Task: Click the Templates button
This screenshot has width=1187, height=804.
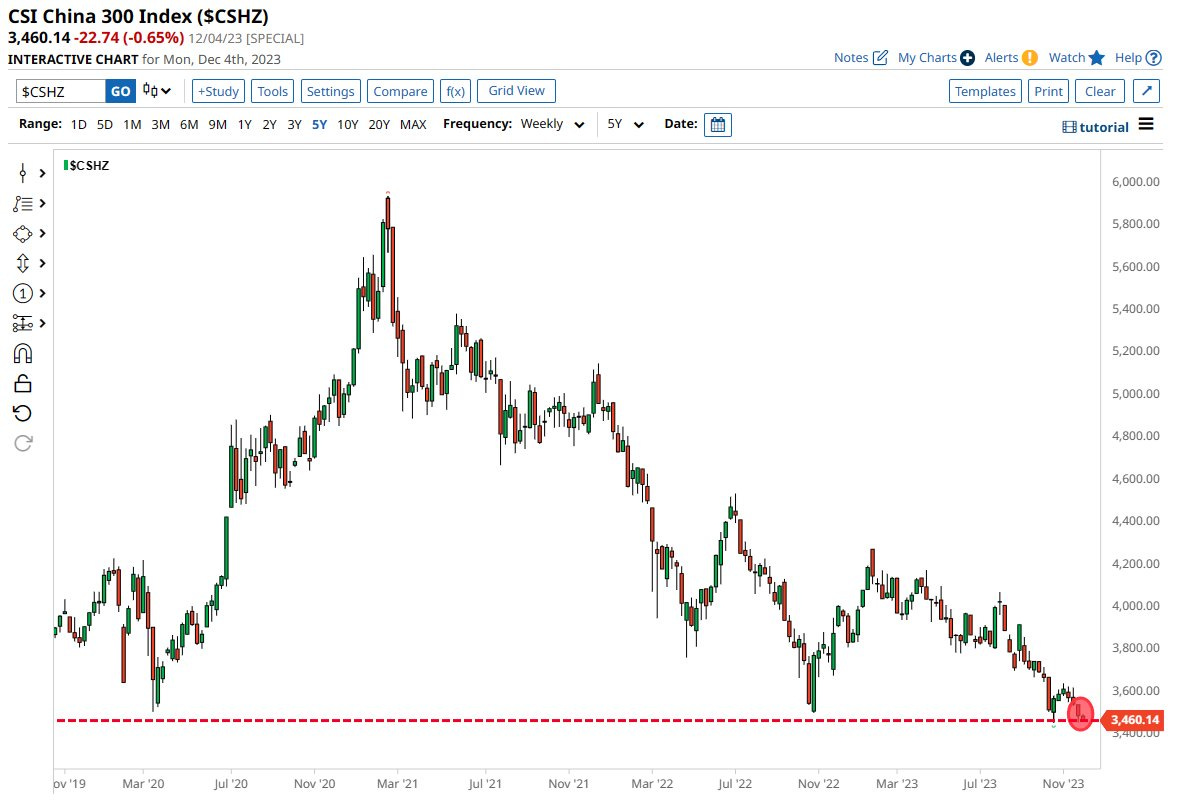Action: pyautogui.click(x=985, y=91)
